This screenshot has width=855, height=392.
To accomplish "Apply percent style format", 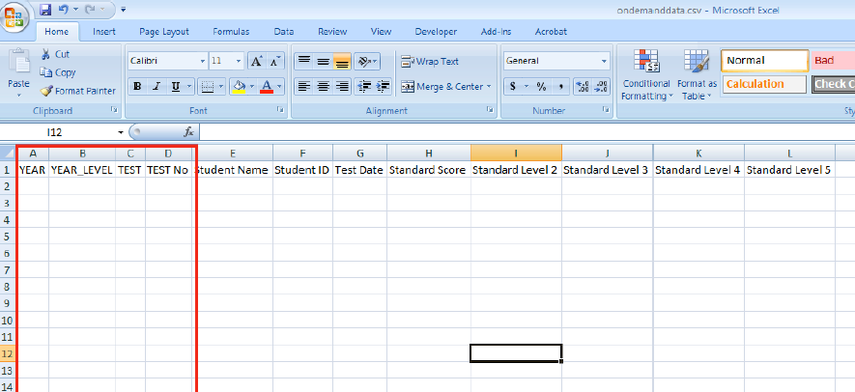I will point(541,86).
